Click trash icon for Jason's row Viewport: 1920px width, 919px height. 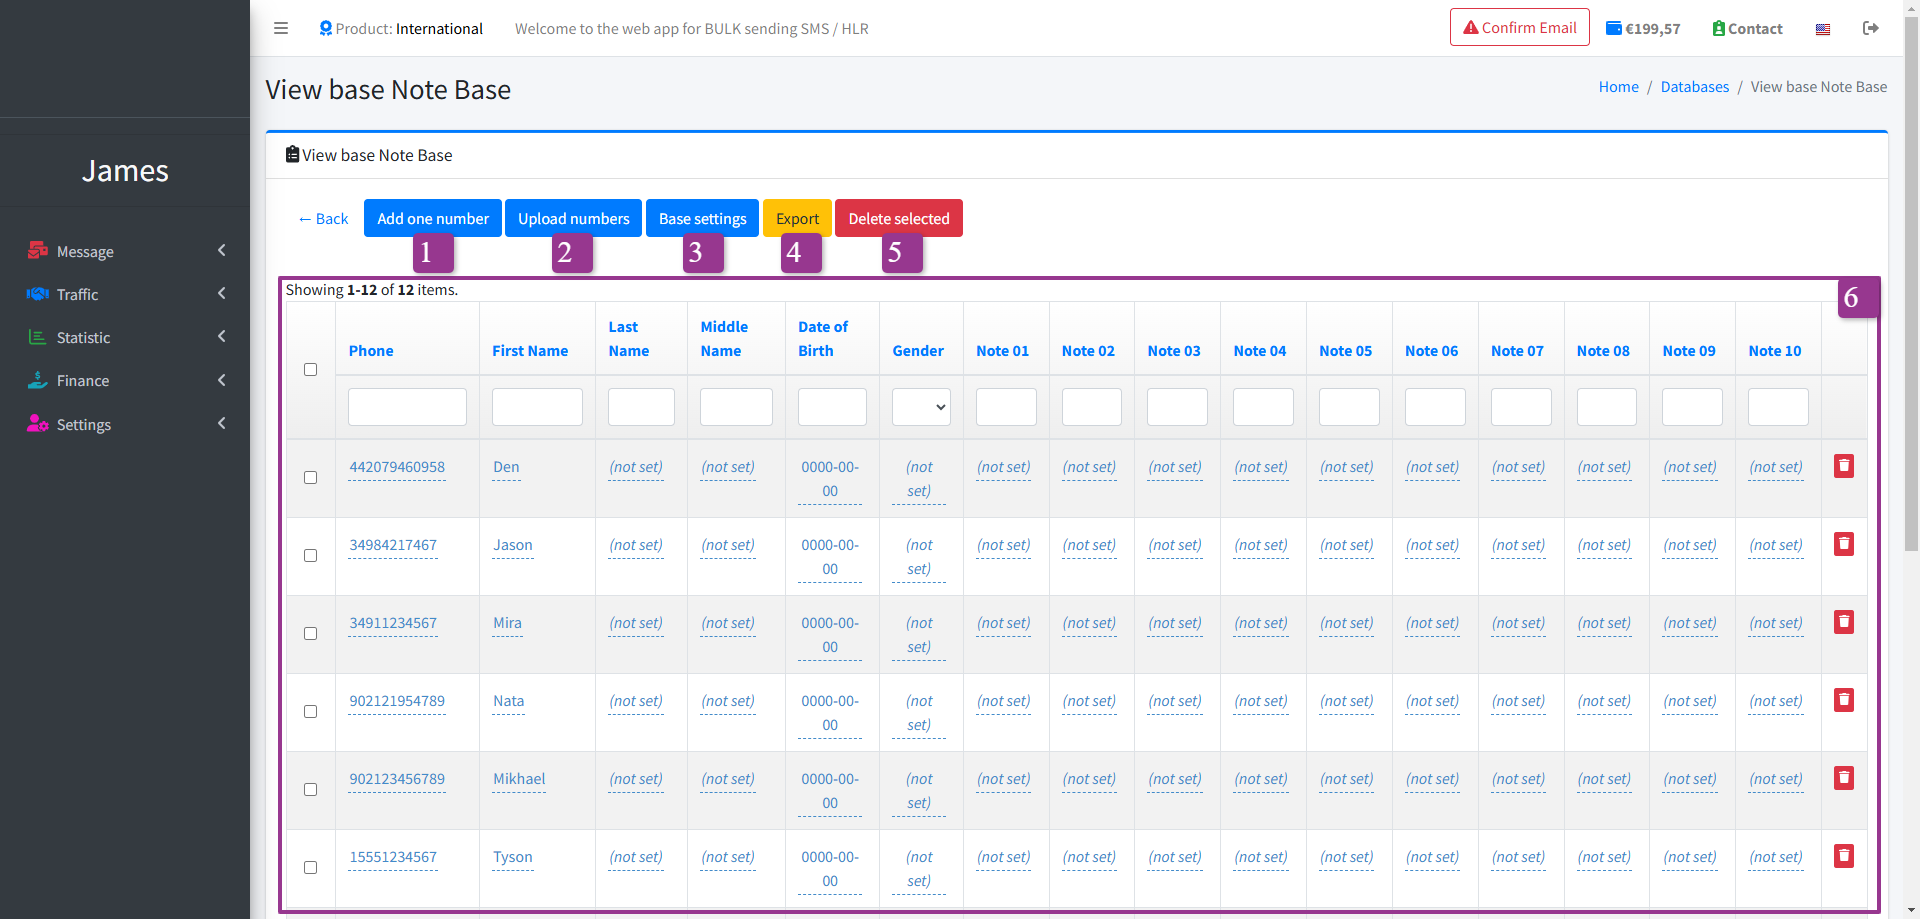1844,544
